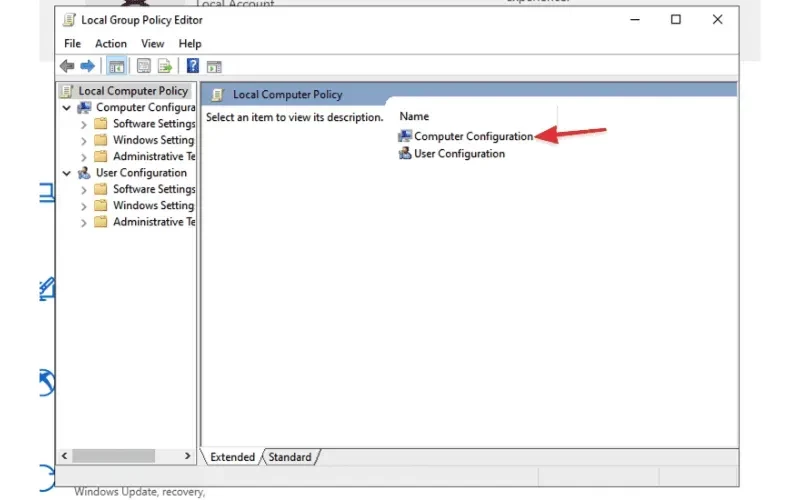
Task: Toggle Show/Hide Action Pane toolbar icon
Action: (x=214, y=66)
